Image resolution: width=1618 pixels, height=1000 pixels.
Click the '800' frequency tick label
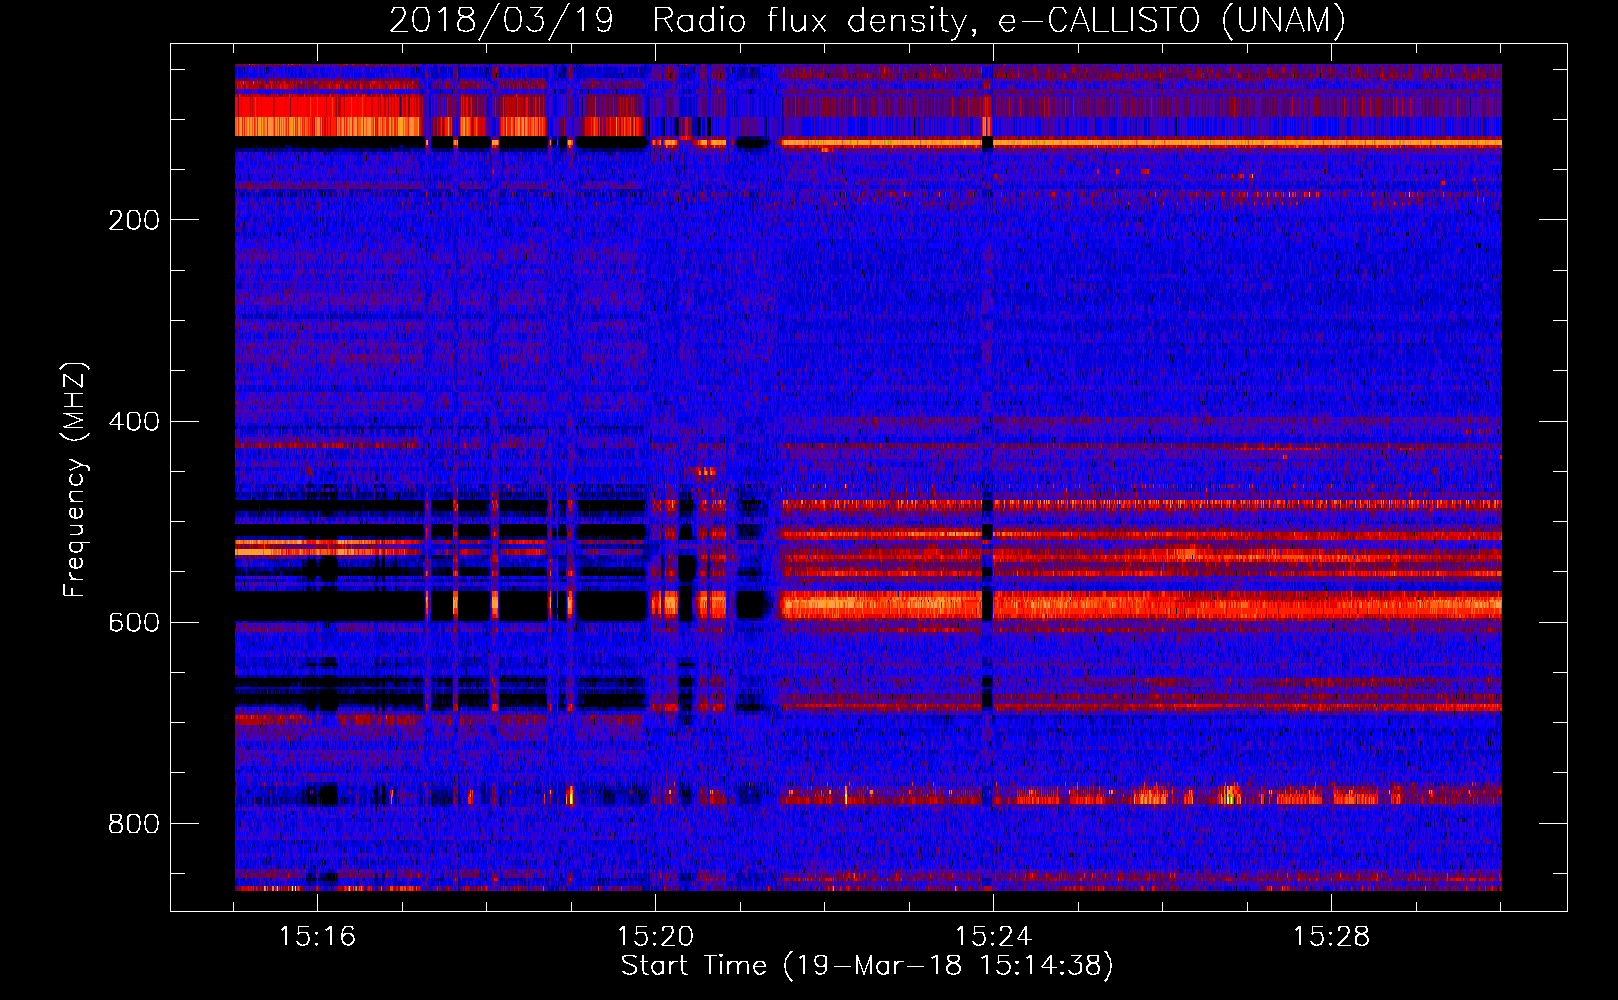tap(134, 824)
